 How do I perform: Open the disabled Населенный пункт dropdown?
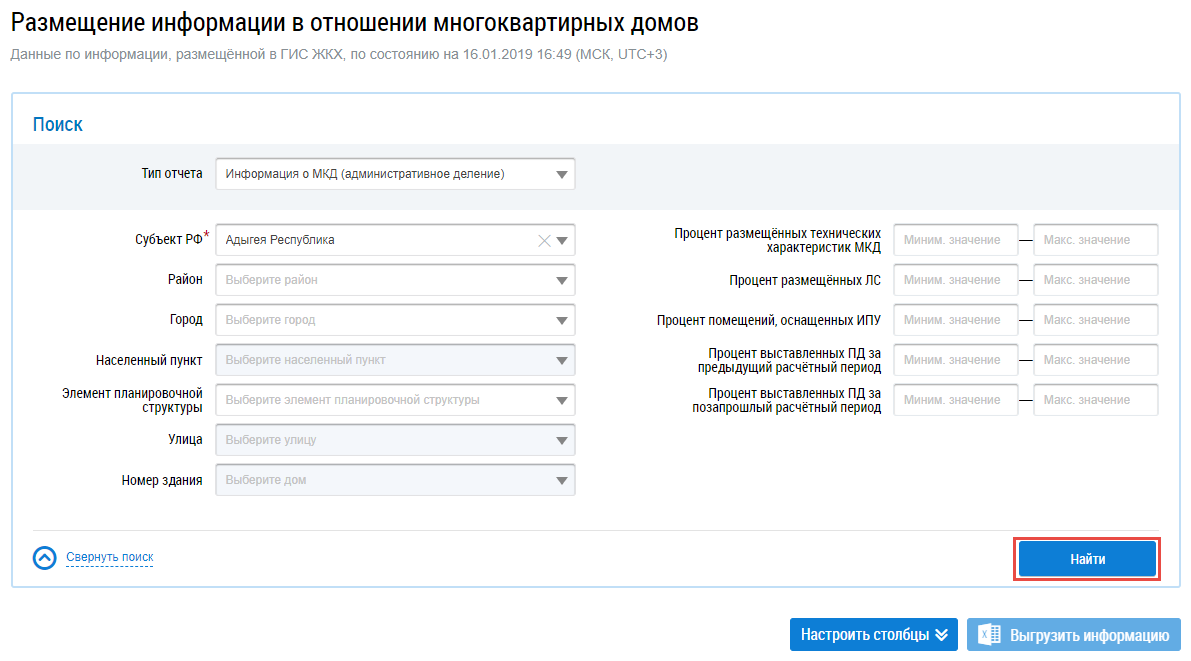pyautogui.click(x=395, y=360)
